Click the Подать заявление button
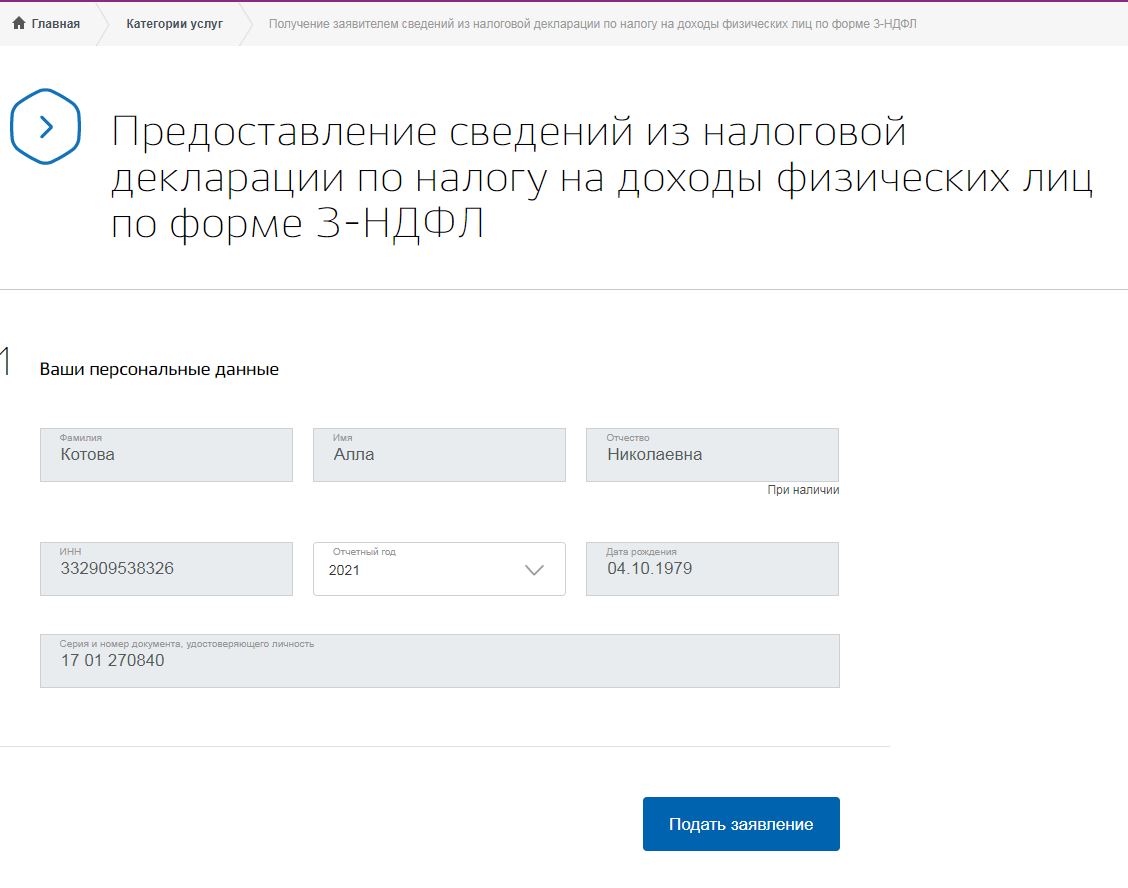Viewport: 1128px width, 888px height. point(741,824)
